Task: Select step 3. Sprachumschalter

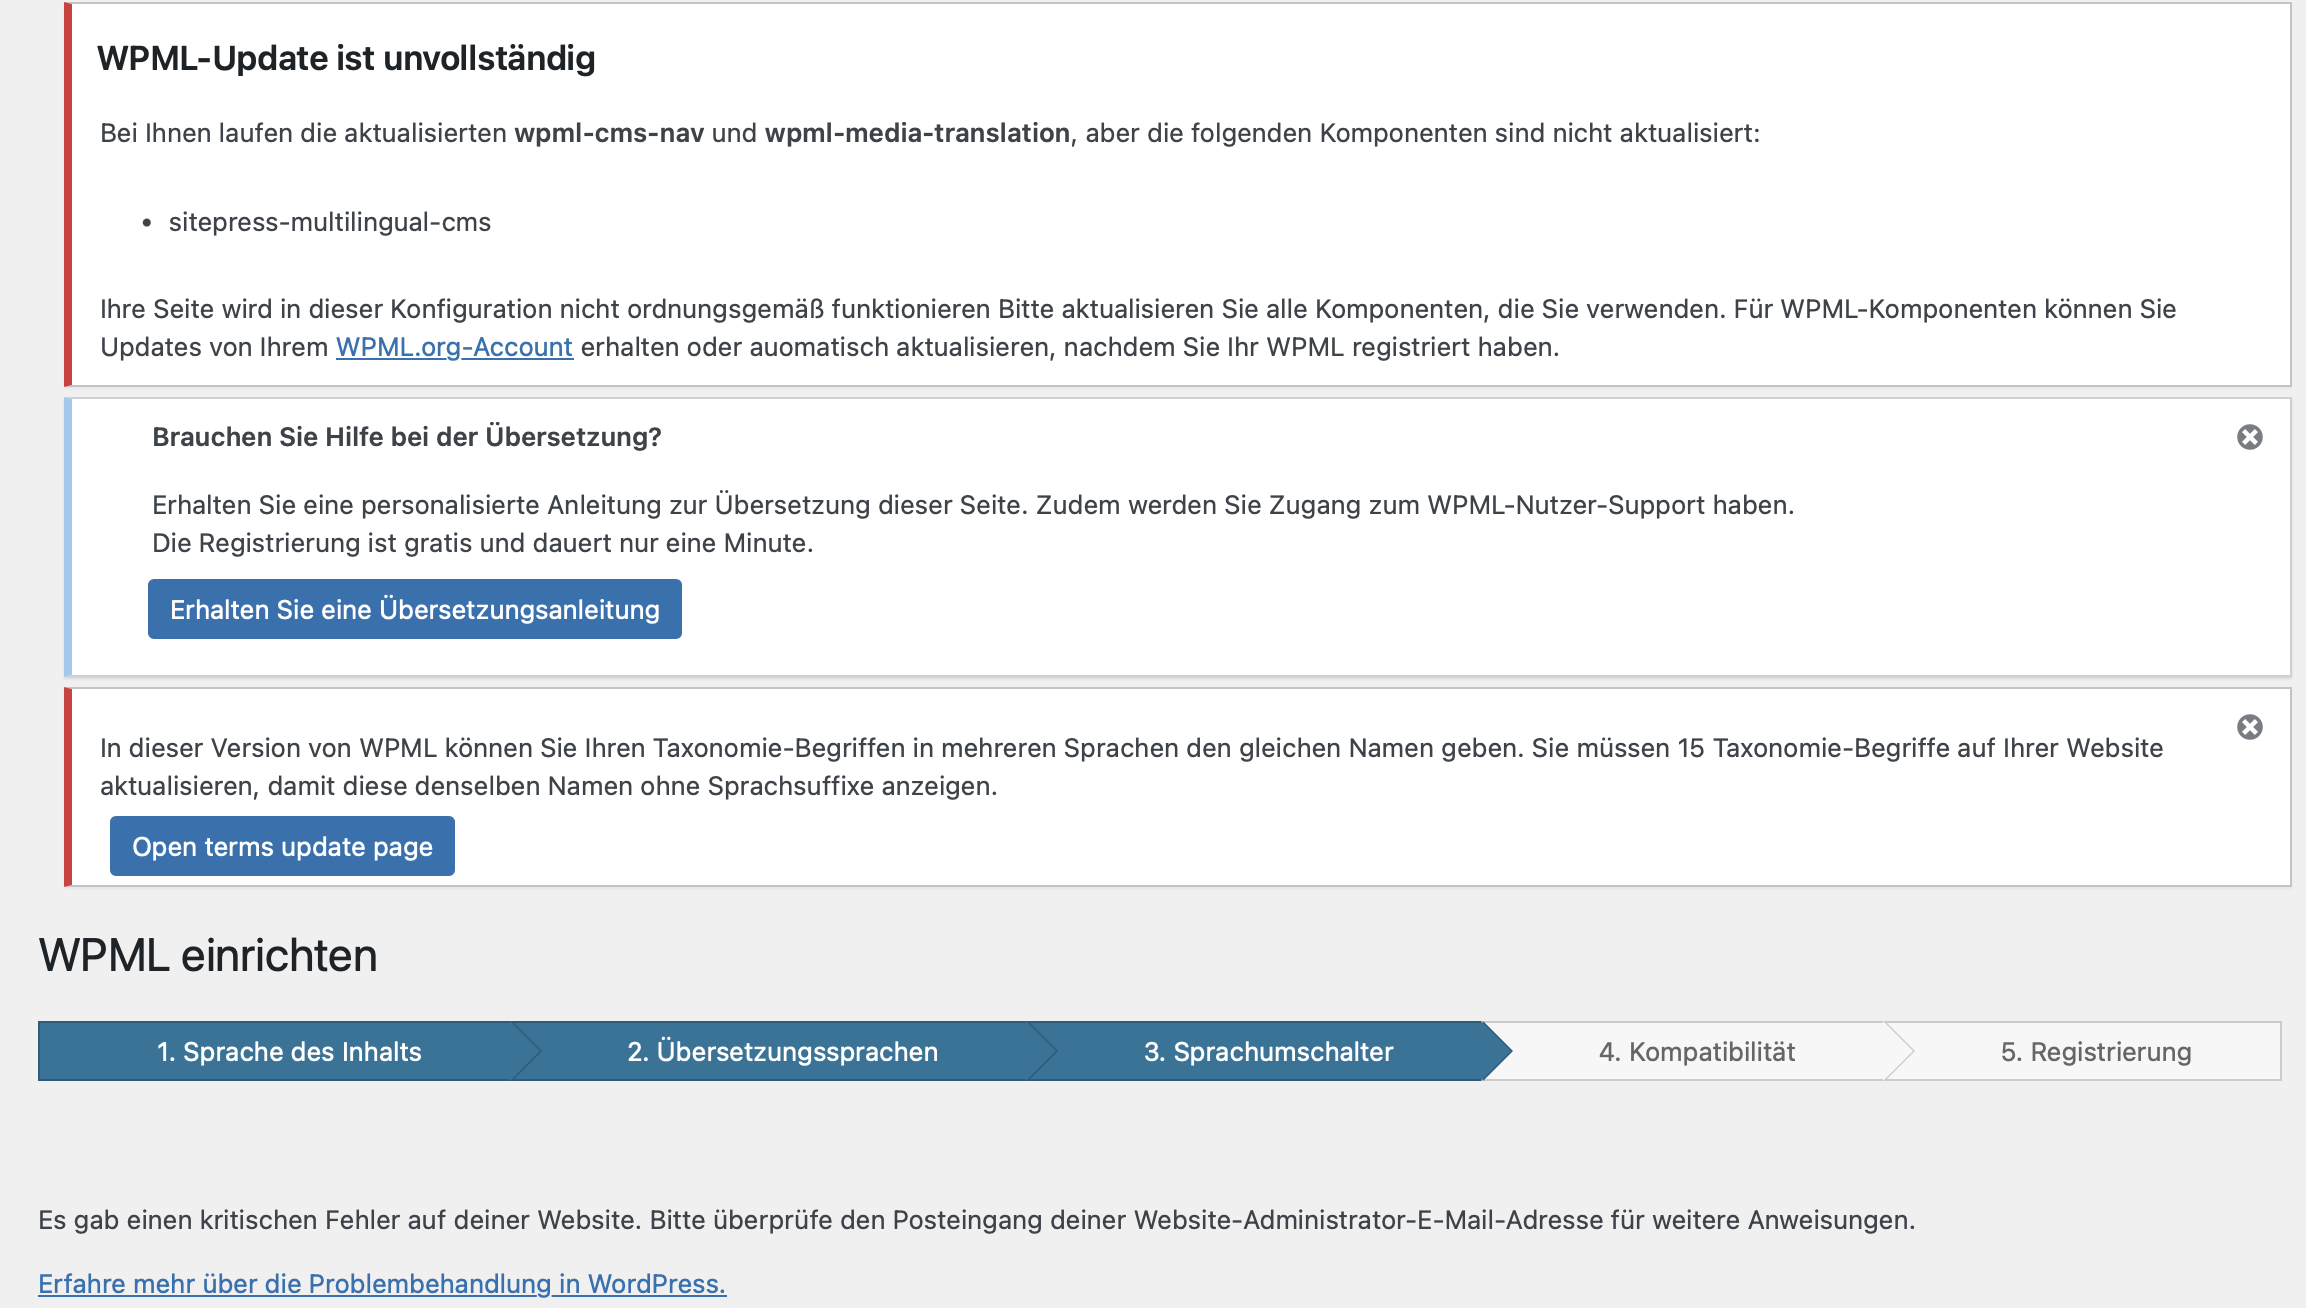Action: (1268, 1051)
